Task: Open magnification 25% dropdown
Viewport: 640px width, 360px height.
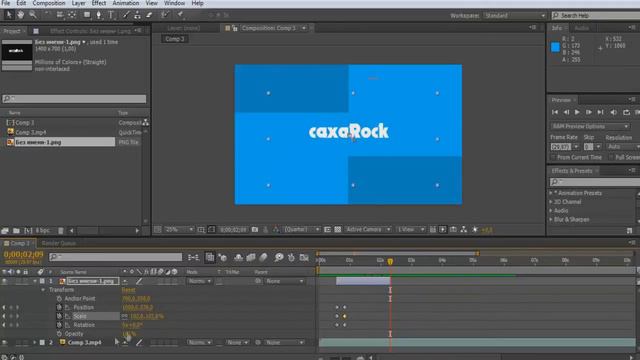Action: click(179, 230)
